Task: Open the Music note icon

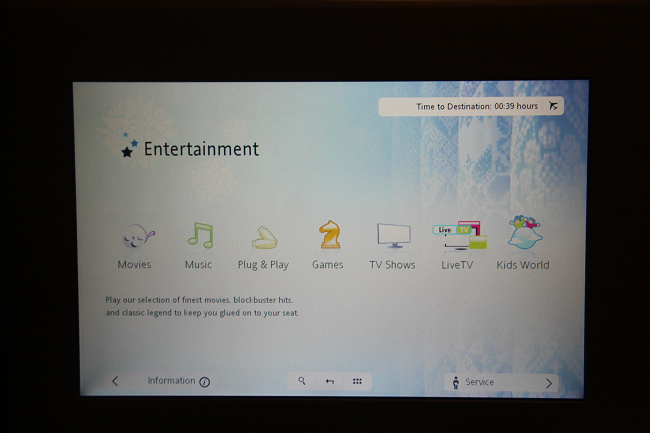Action: [201, 235]
